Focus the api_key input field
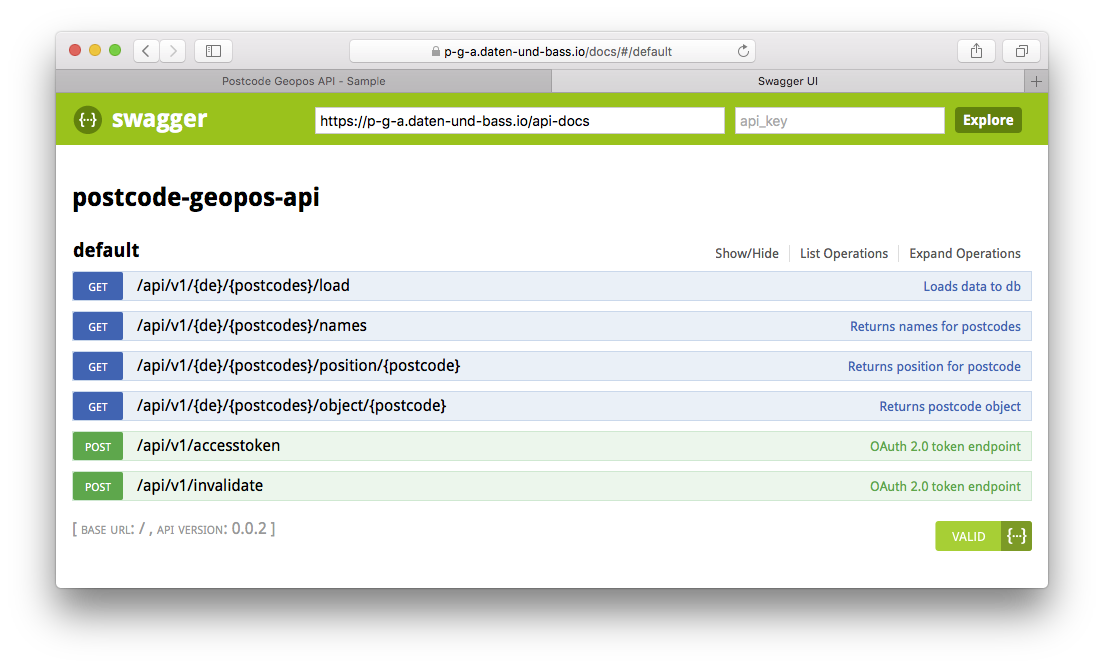This screenshot has height=668, width=1104. pyautogui.click(x=839, y=120)
